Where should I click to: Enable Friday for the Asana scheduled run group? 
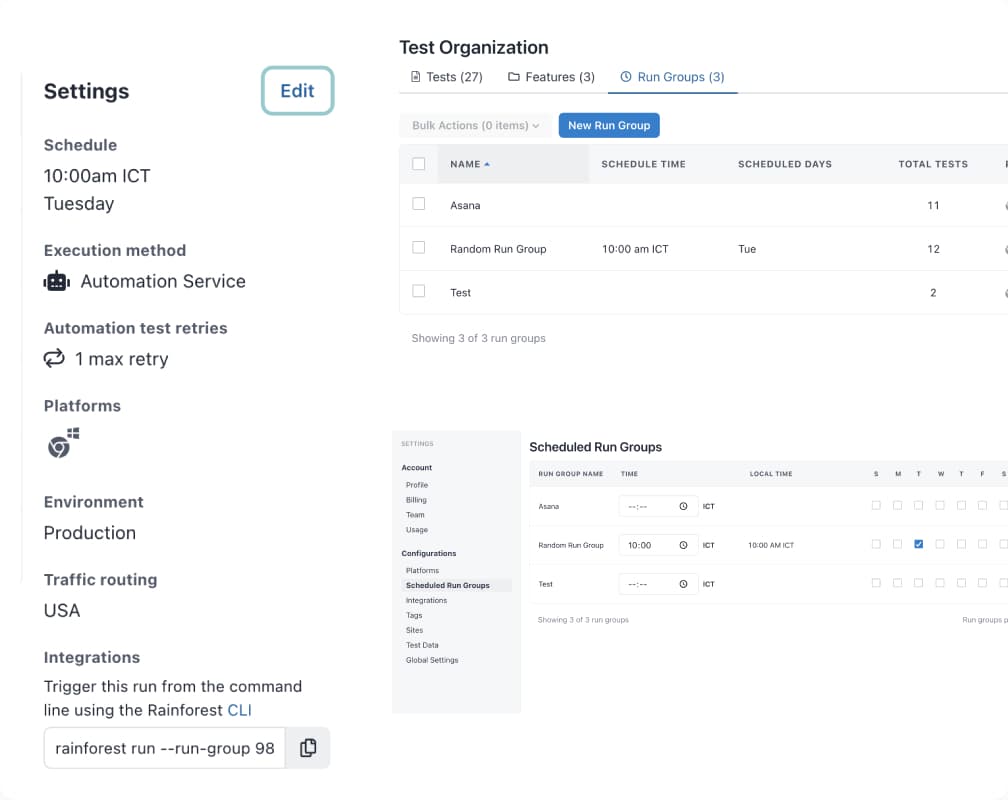(x=982, y=505)
